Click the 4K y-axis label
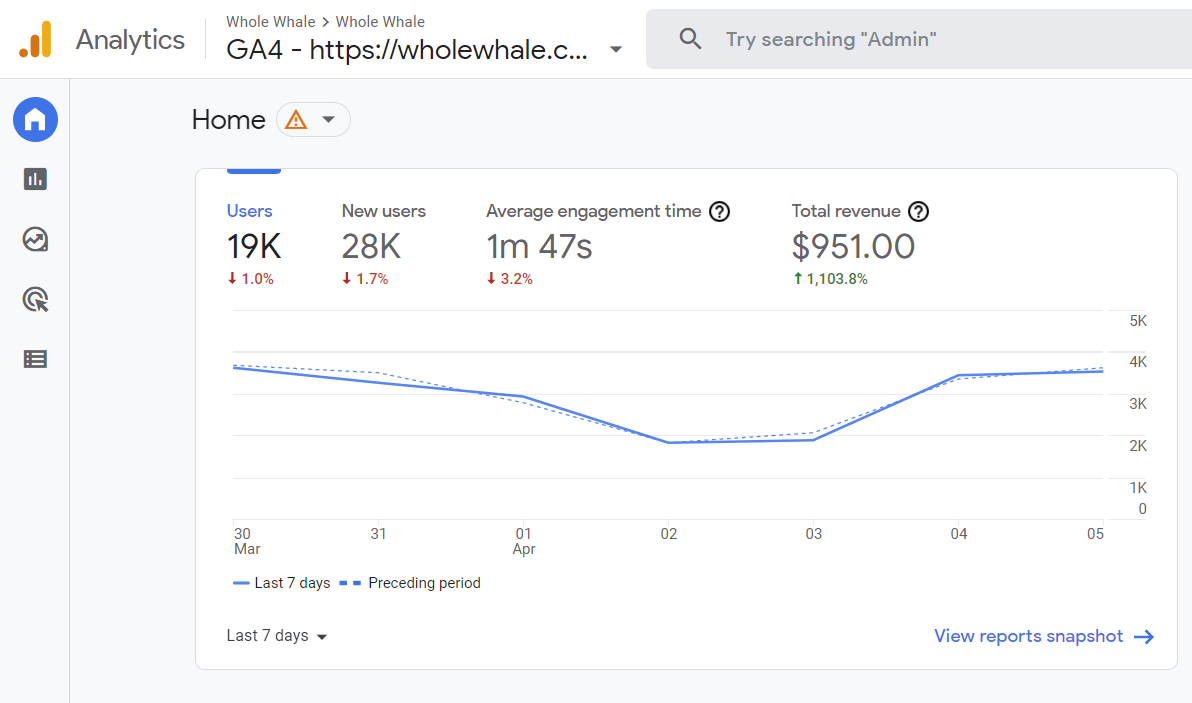The image size is (1192, 703). coord(1137,362)
